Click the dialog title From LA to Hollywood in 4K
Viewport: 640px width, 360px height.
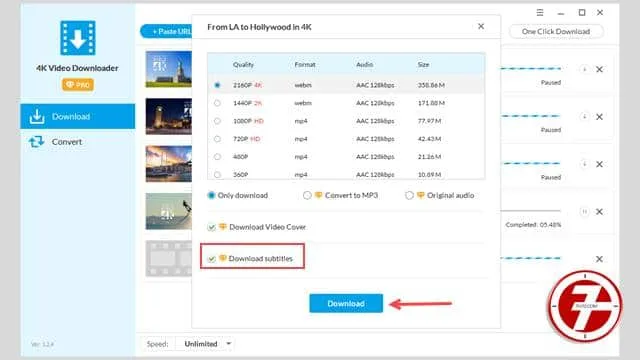259,27
